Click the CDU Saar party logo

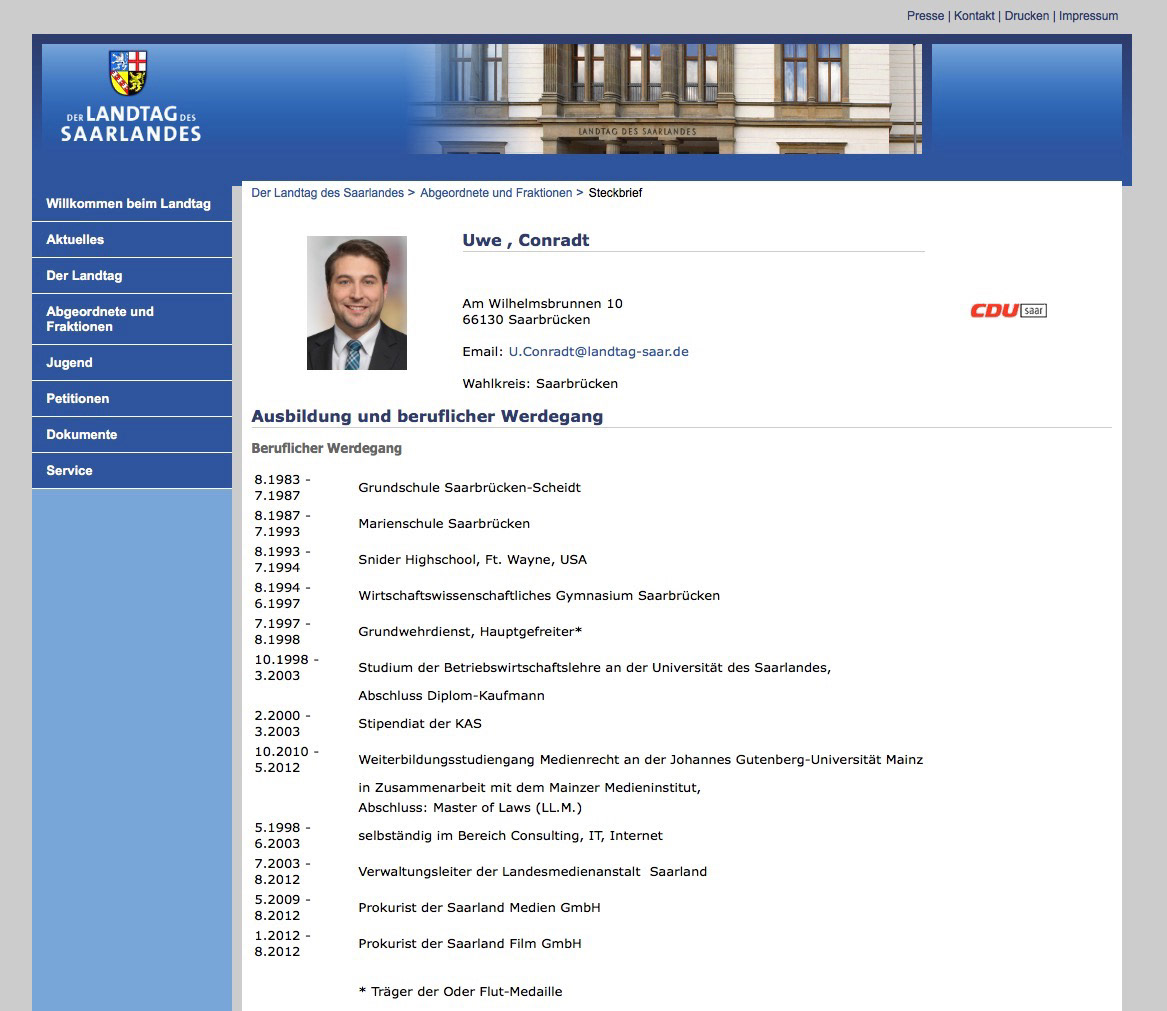pyautogui.click(x=1008, y=311)
